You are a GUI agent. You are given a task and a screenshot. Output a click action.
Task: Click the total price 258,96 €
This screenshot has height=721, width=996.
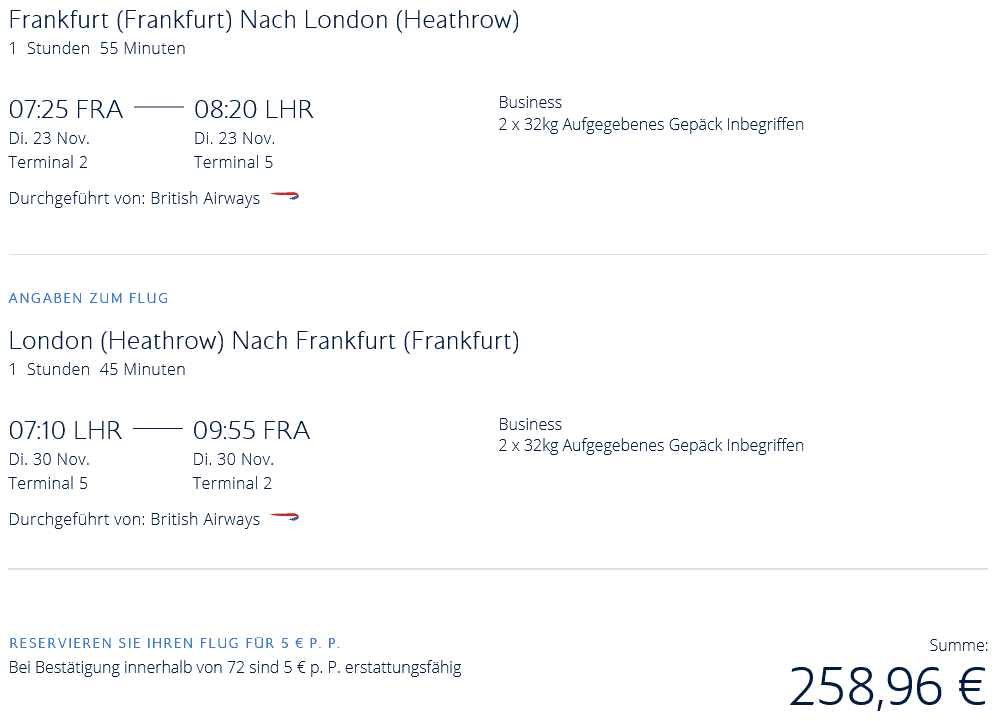[x=887, y=687]
